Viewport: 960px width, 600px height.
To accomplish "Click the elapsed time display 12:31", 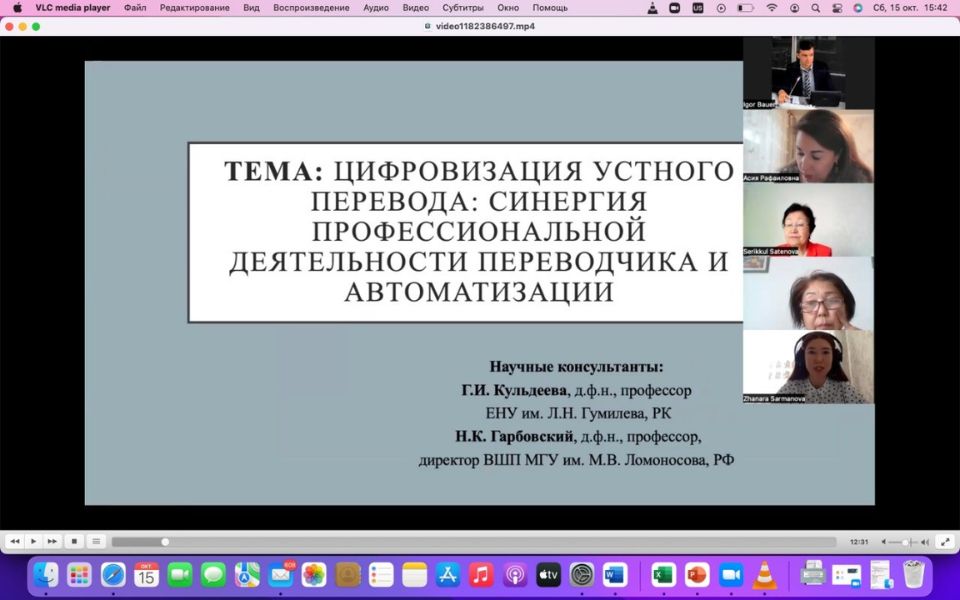I will [857, 542].
